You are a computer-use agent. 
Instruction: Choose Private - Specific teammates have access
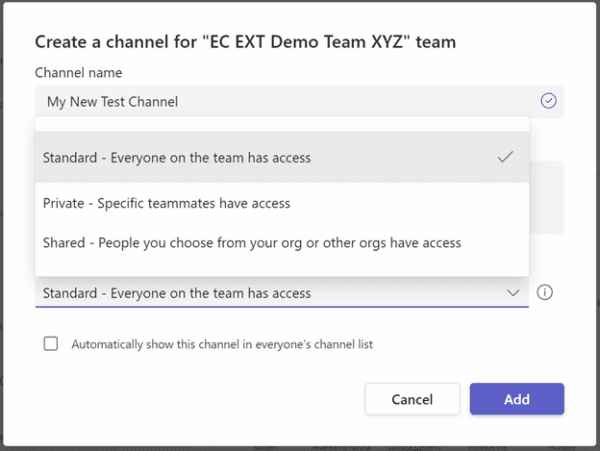pos(166,203)
